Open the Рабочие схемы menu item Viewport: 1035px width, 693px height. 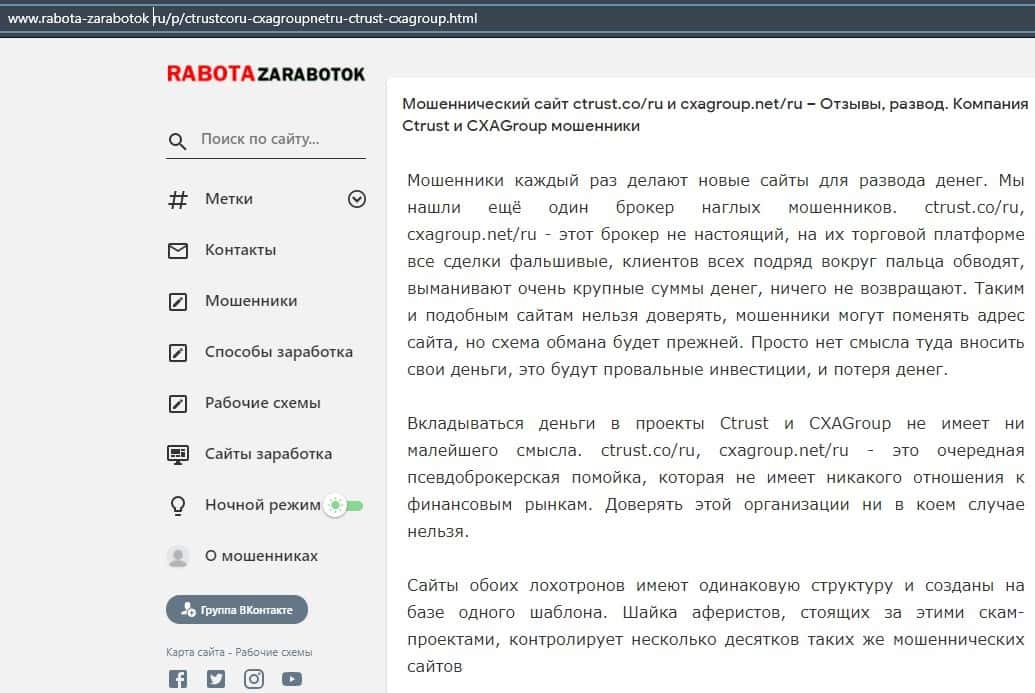263,403
